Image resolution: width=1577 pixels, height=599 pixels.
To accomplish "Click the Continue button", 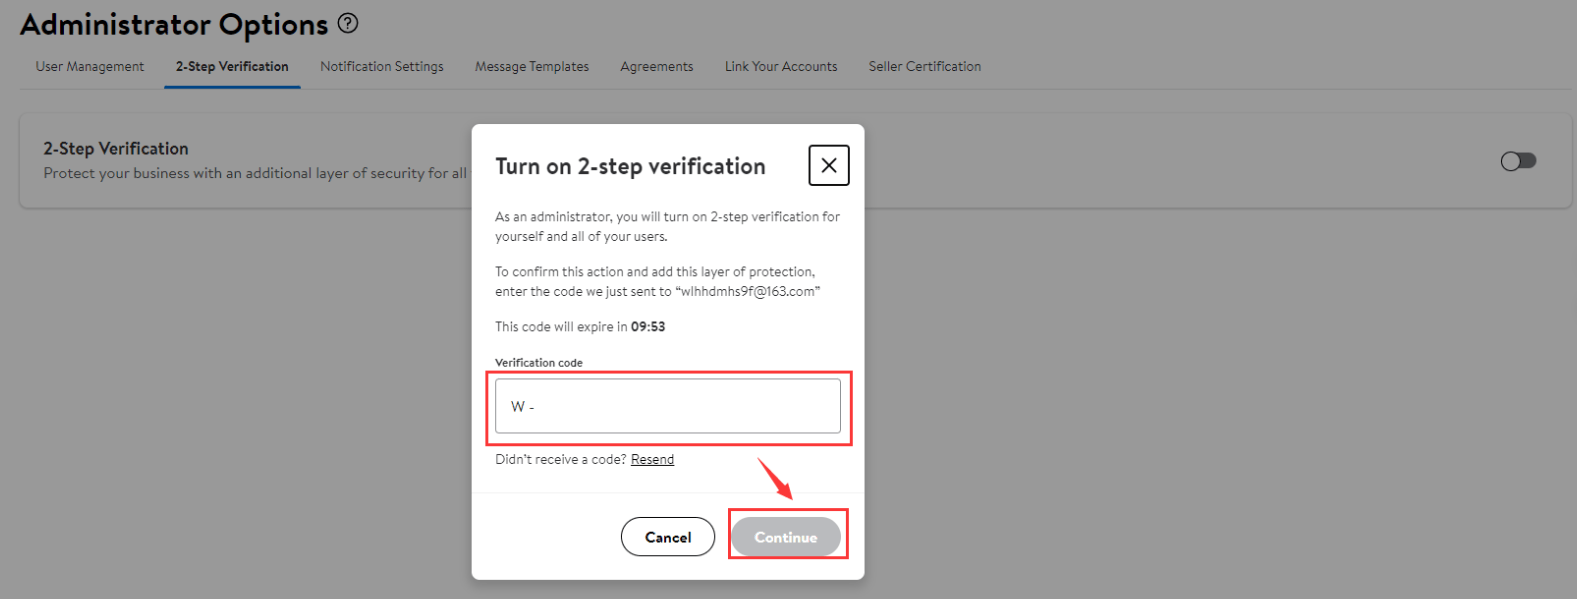I will point(786,537).
